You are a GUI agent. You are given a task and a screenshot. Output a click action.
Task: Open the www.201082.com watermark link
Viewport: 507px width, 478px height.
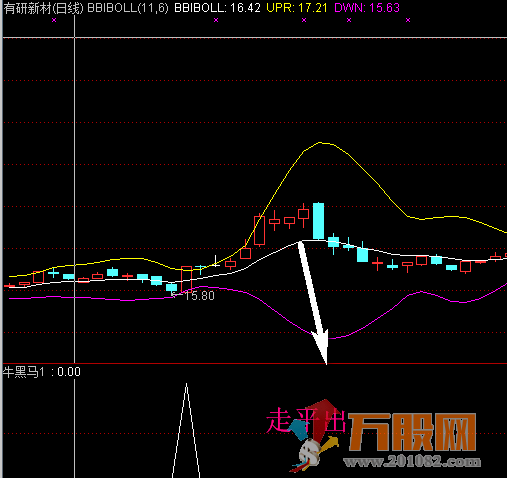click(x=412, y=462)
